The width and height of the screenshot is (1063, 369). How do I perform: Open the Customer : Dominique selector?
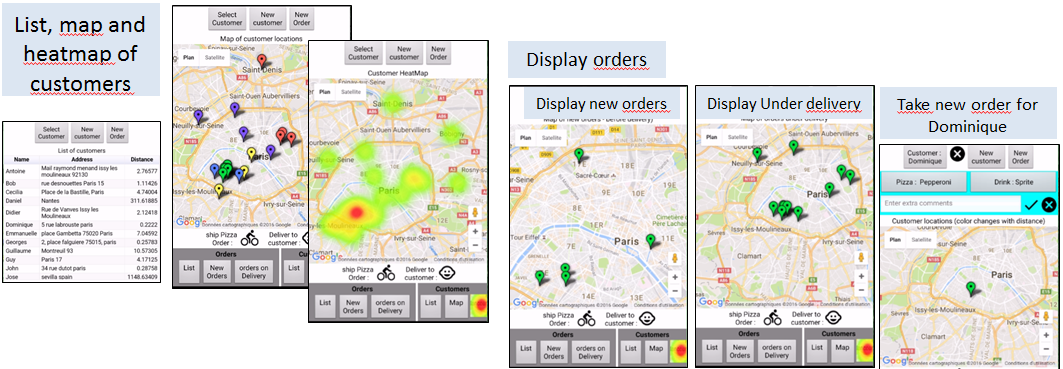click(925, 157)
